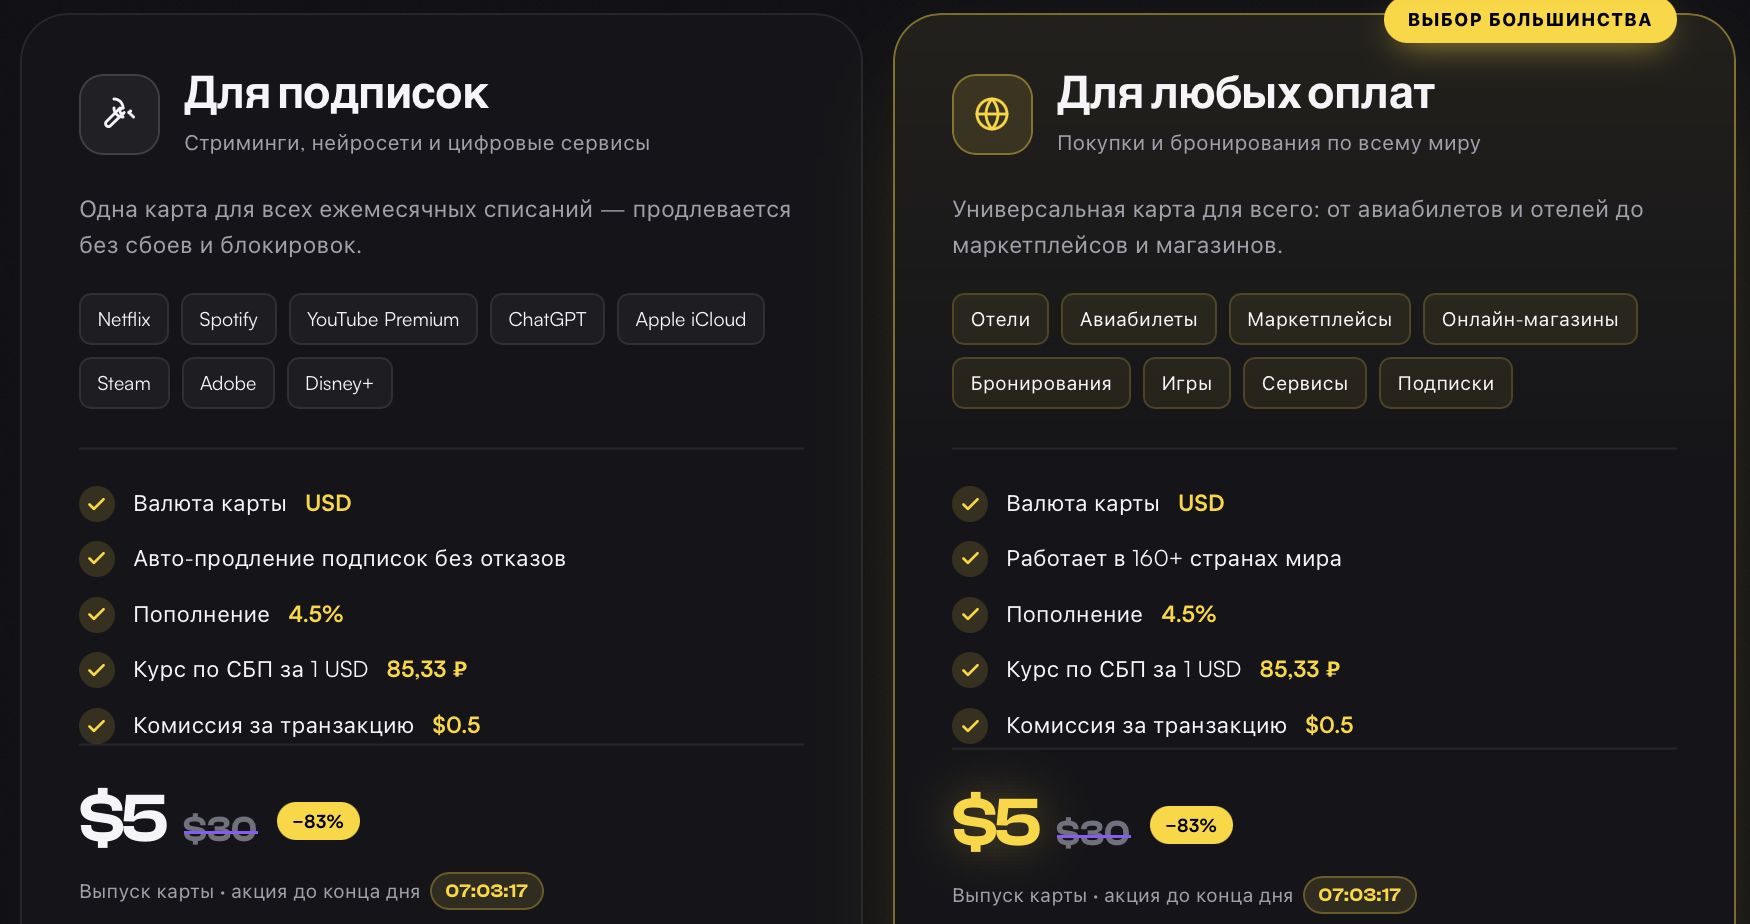Image resolution: width=1750 pixels, height=924 pixels.
Task: Select the Маркетплейсы chip
Action: point(1320,319)
